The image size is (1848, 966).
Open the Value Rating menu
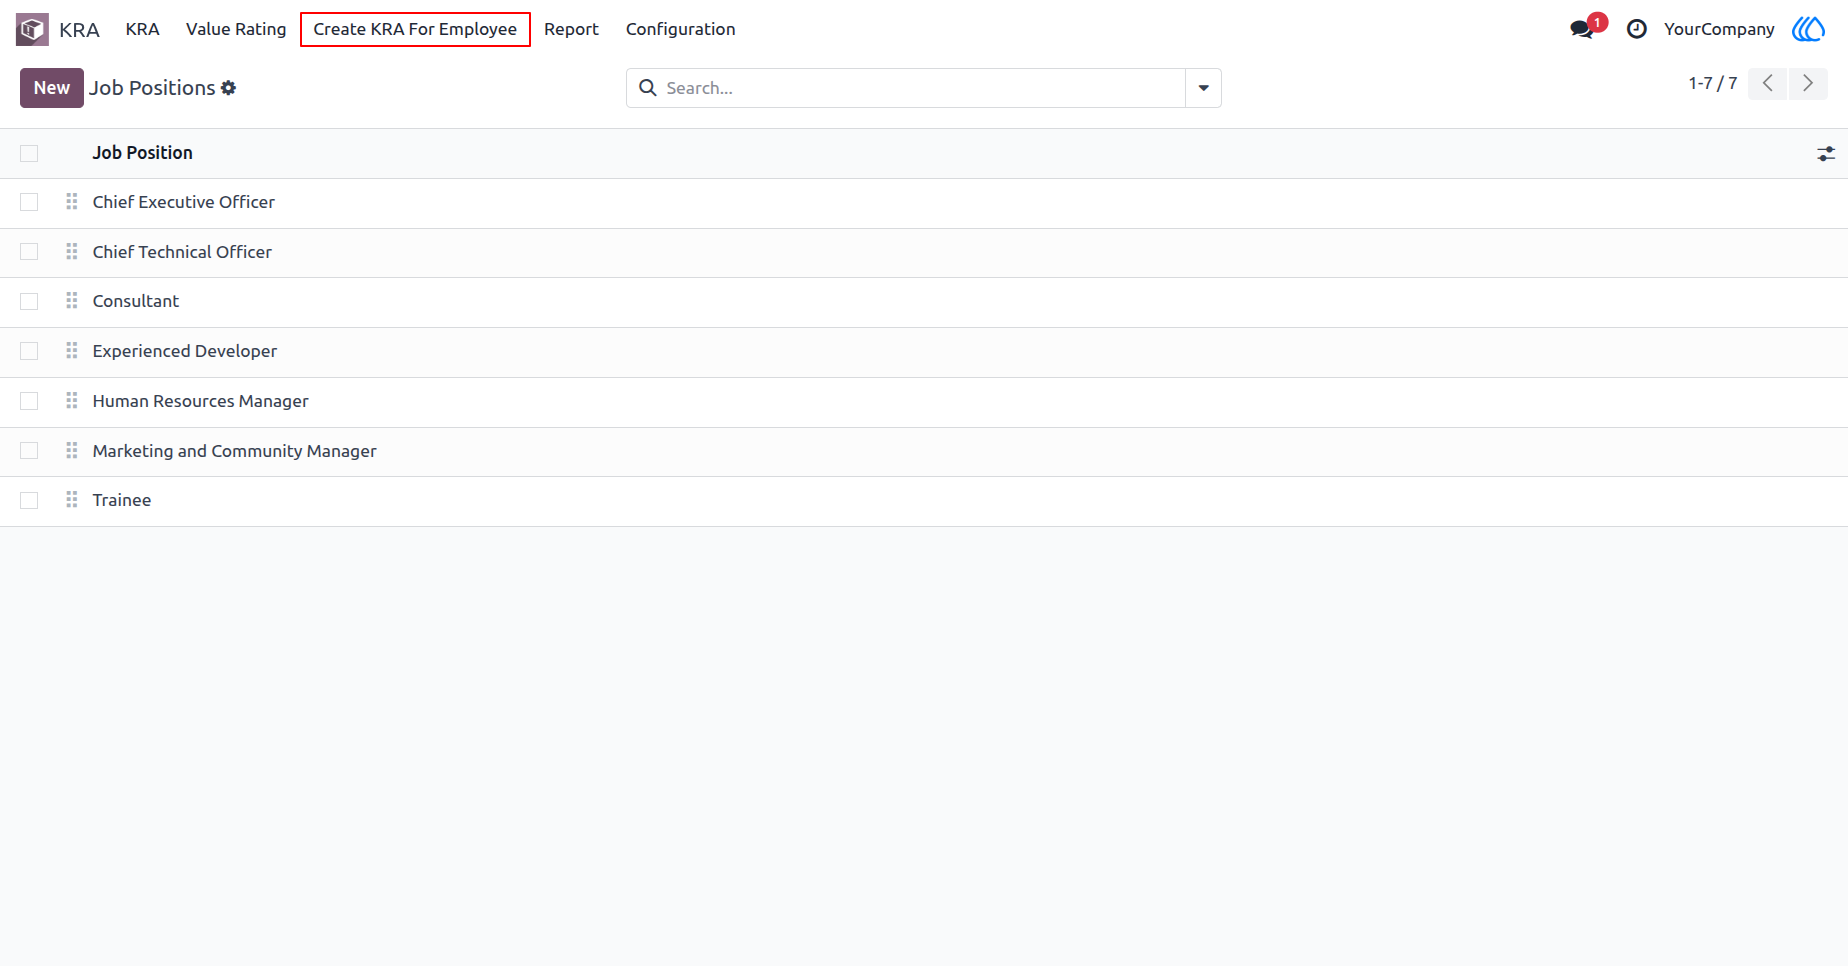point(236,29)
